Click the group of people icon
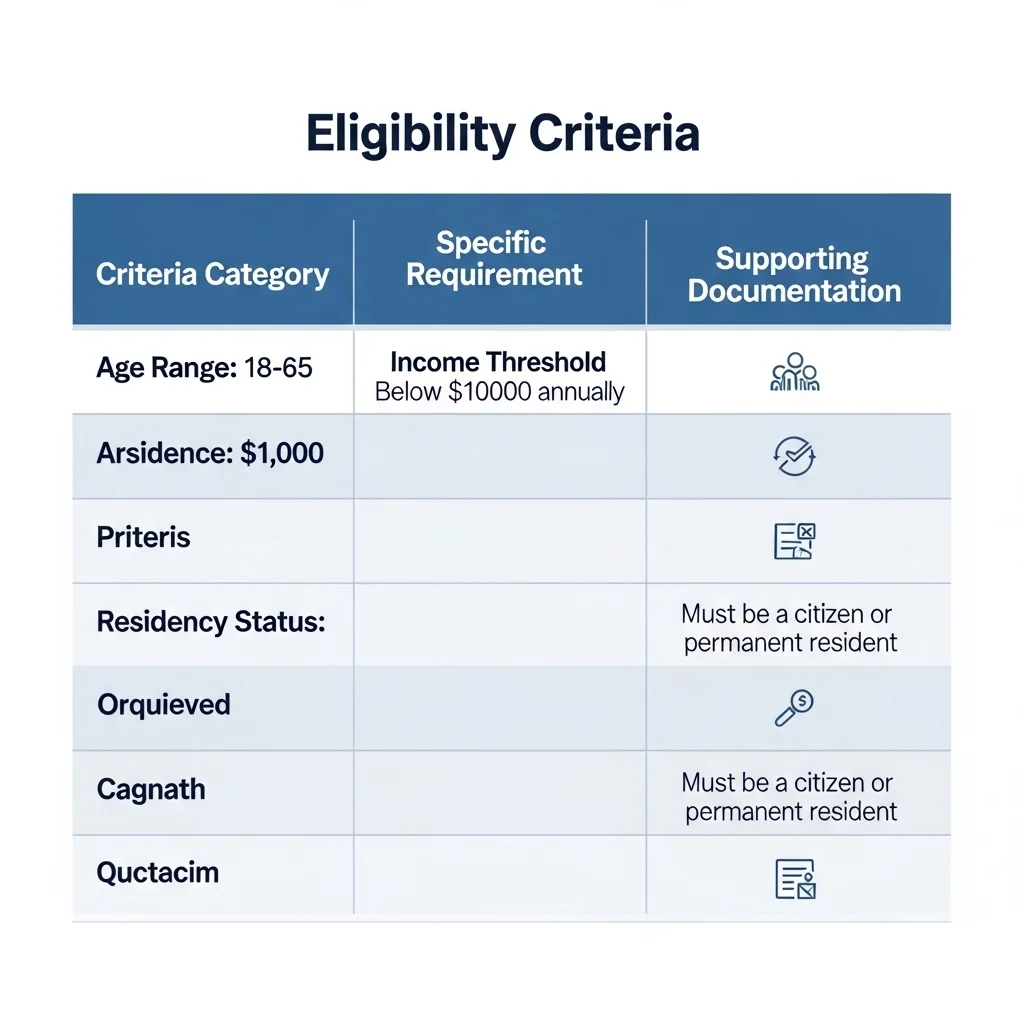Screen dimensions: 1024x1024 795,371
